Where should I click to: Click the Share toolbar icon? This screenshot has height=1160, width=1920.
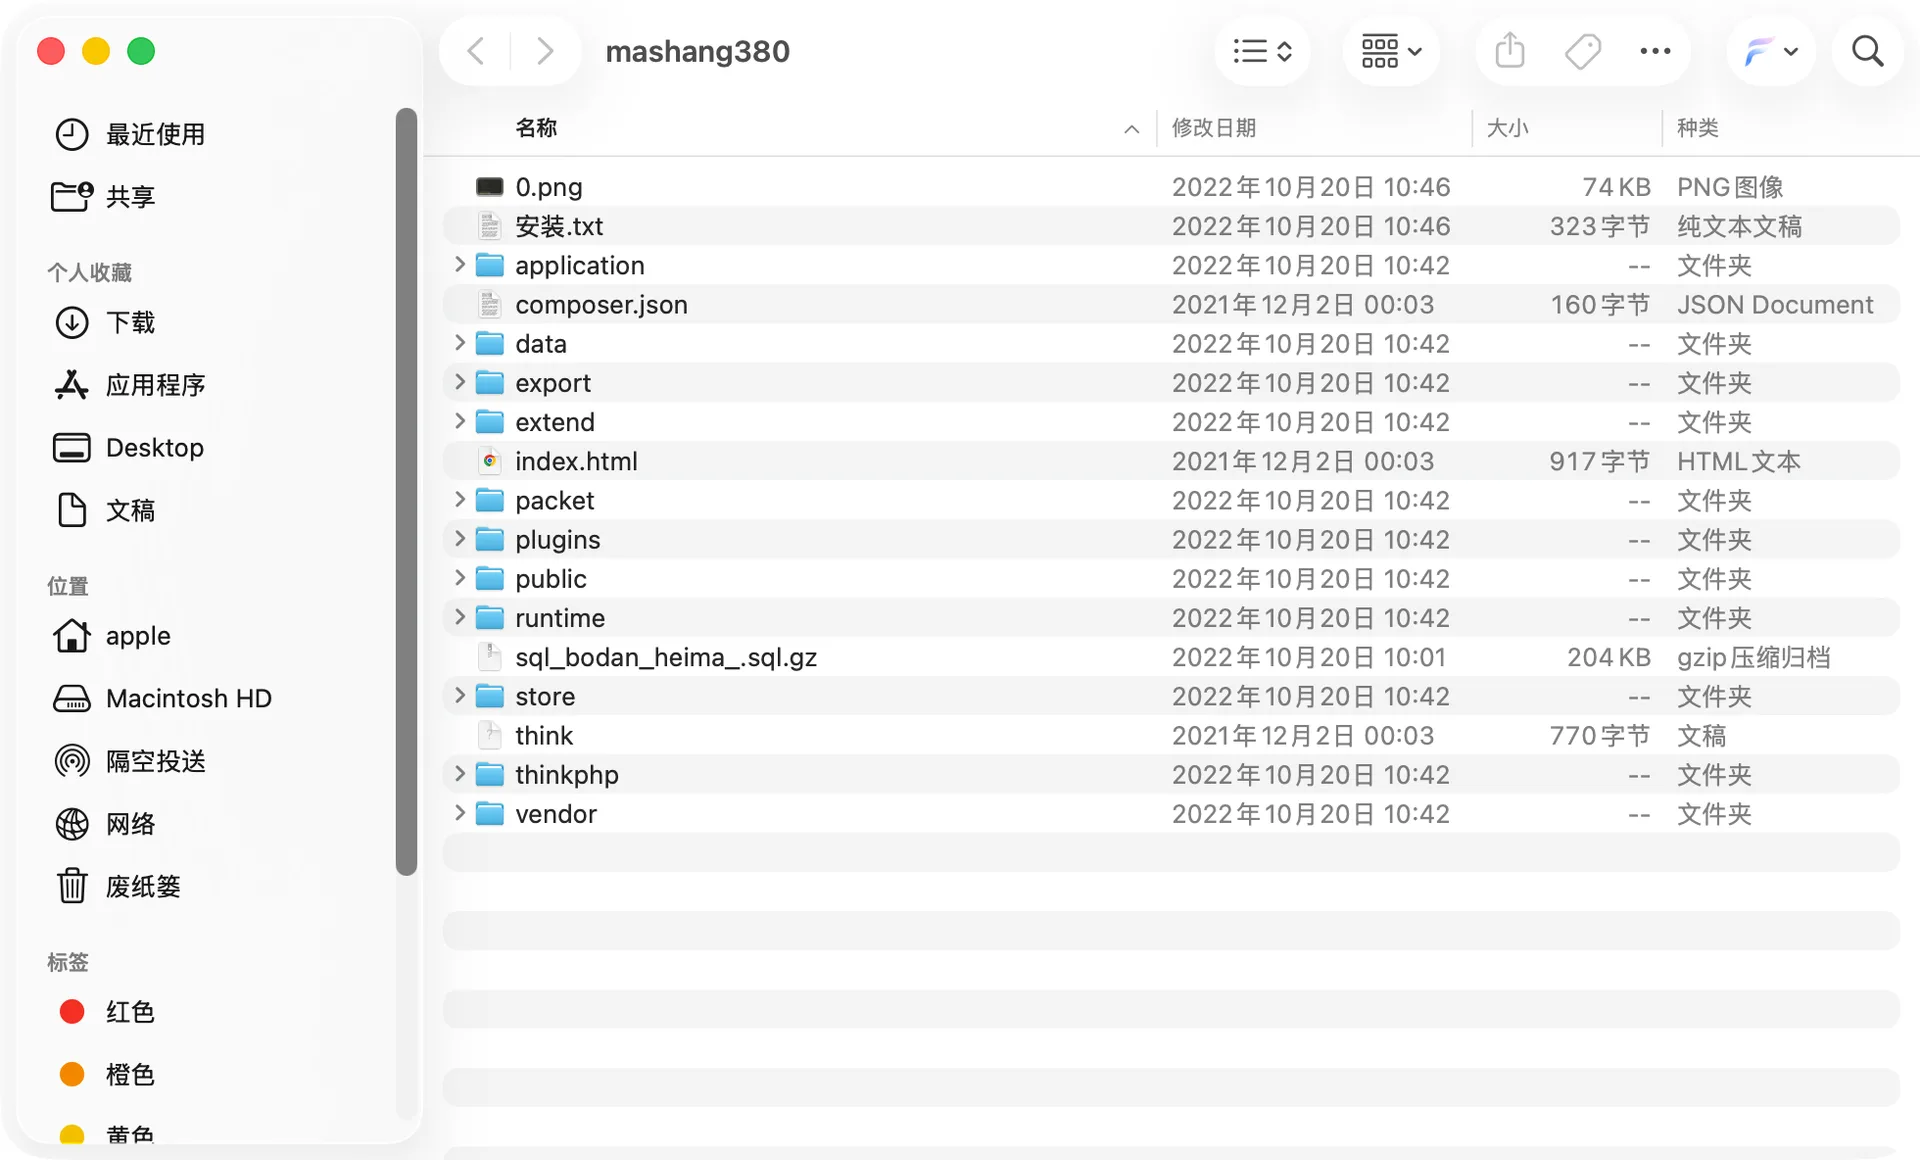point(1509,51)
